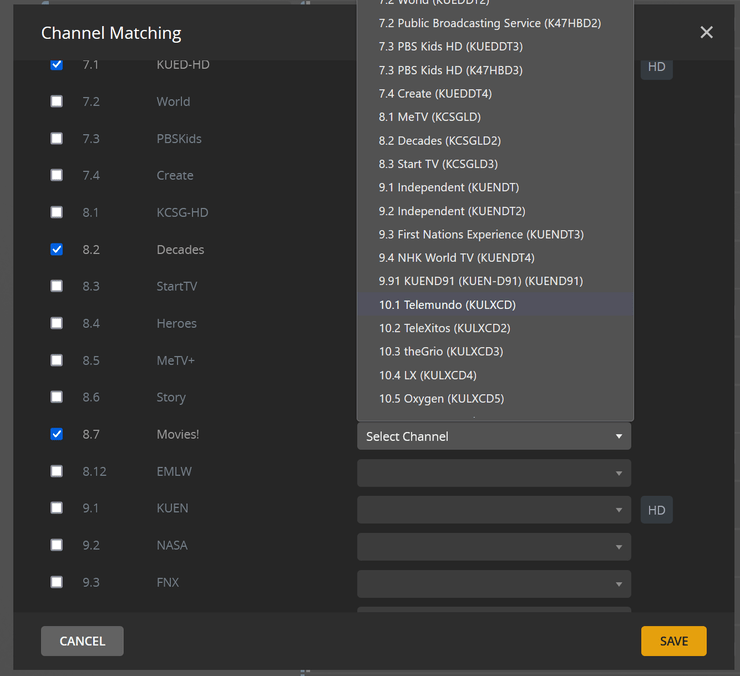Pick 8.2 Decades (KCSGLD2) from list
Image resolution: width=740 pixels, height=676 pixels.
495,141
